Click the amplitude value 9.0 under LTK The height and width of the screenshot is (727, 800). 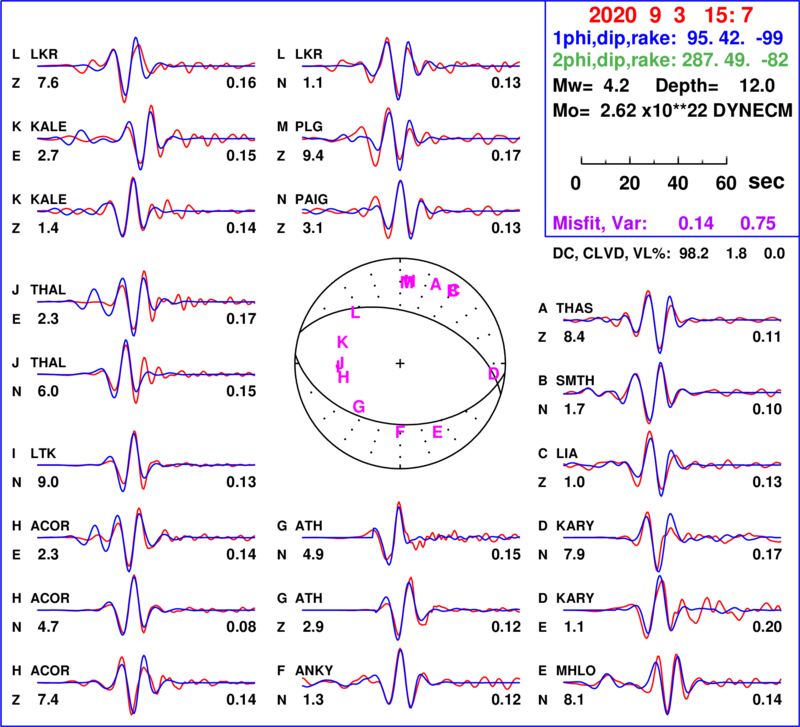click(48, 482)
